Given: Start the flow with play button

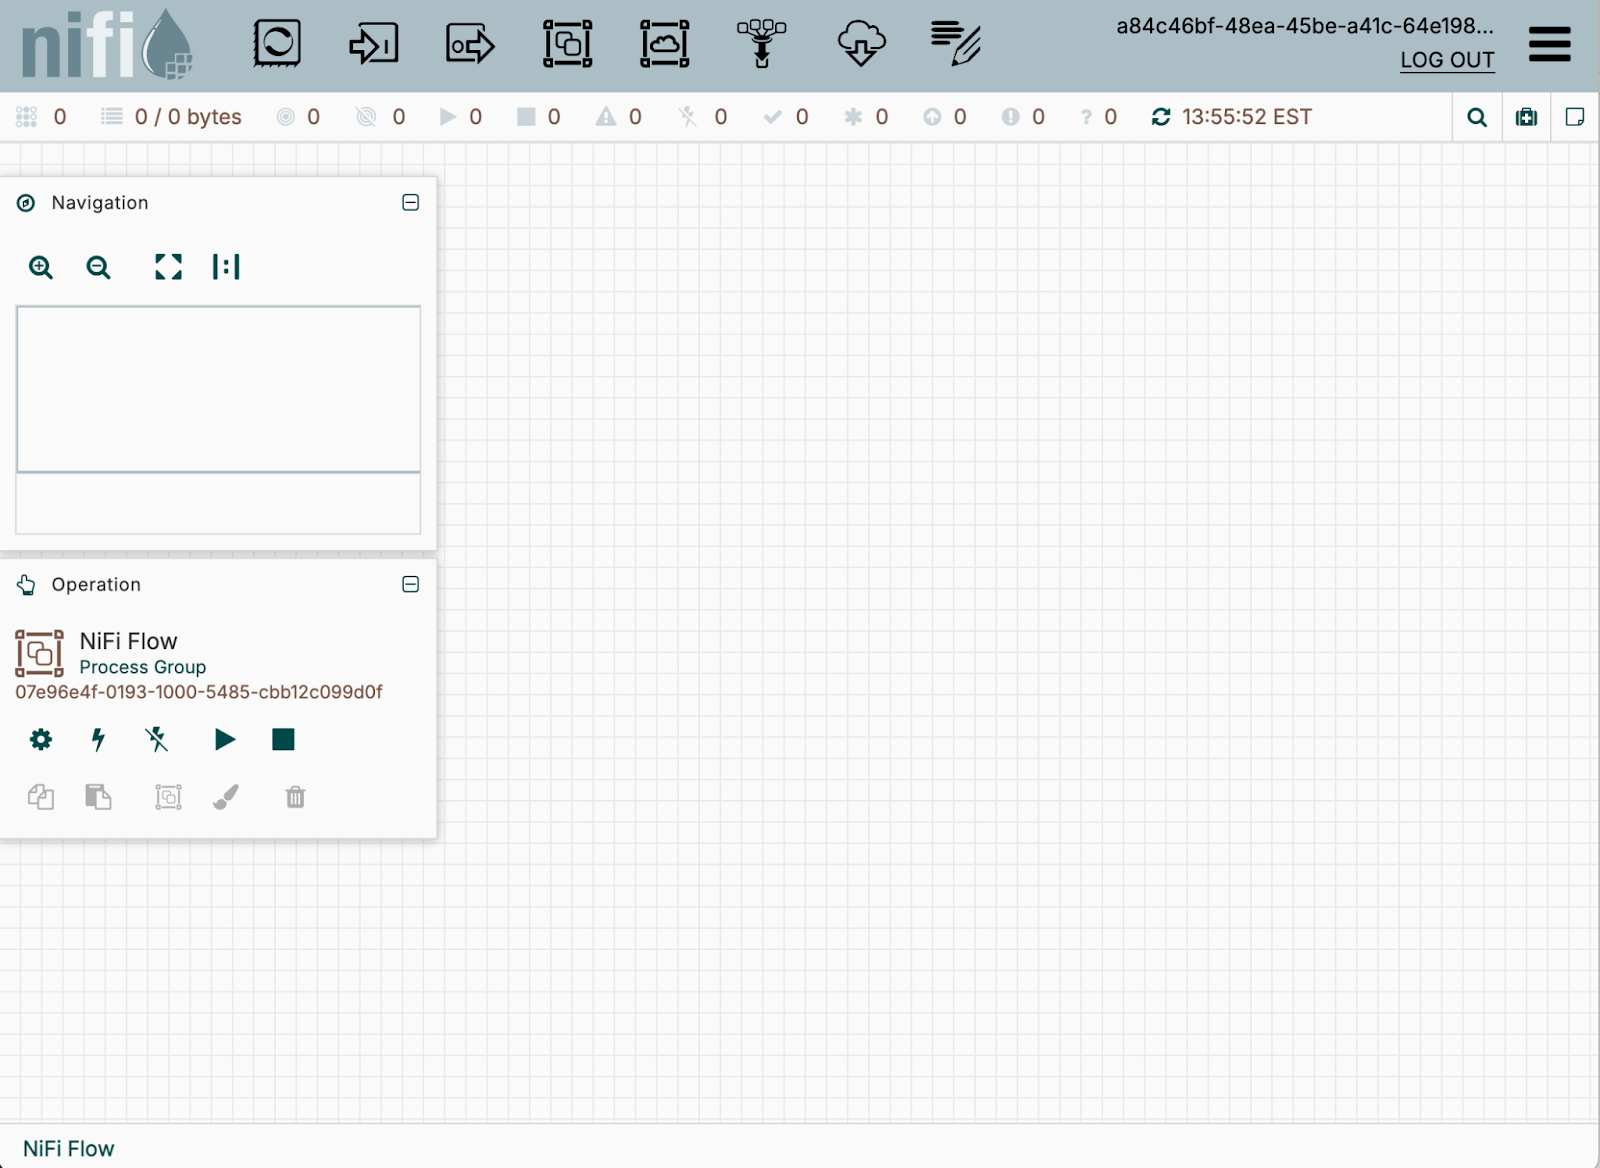Looking at the screenshot, I should 225,740.
